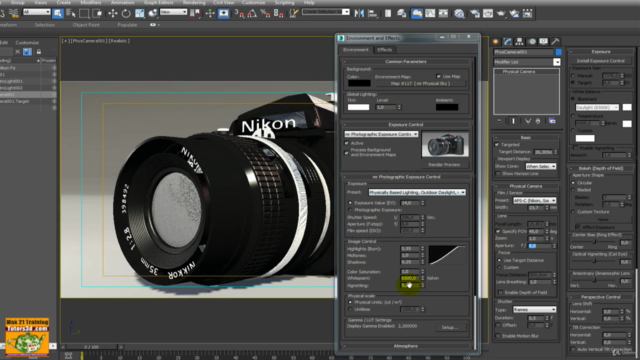Image resolution: width=640 pixels, height=360 pixels.
Task: Open the Modifiers menu
Action: (91, 2)
